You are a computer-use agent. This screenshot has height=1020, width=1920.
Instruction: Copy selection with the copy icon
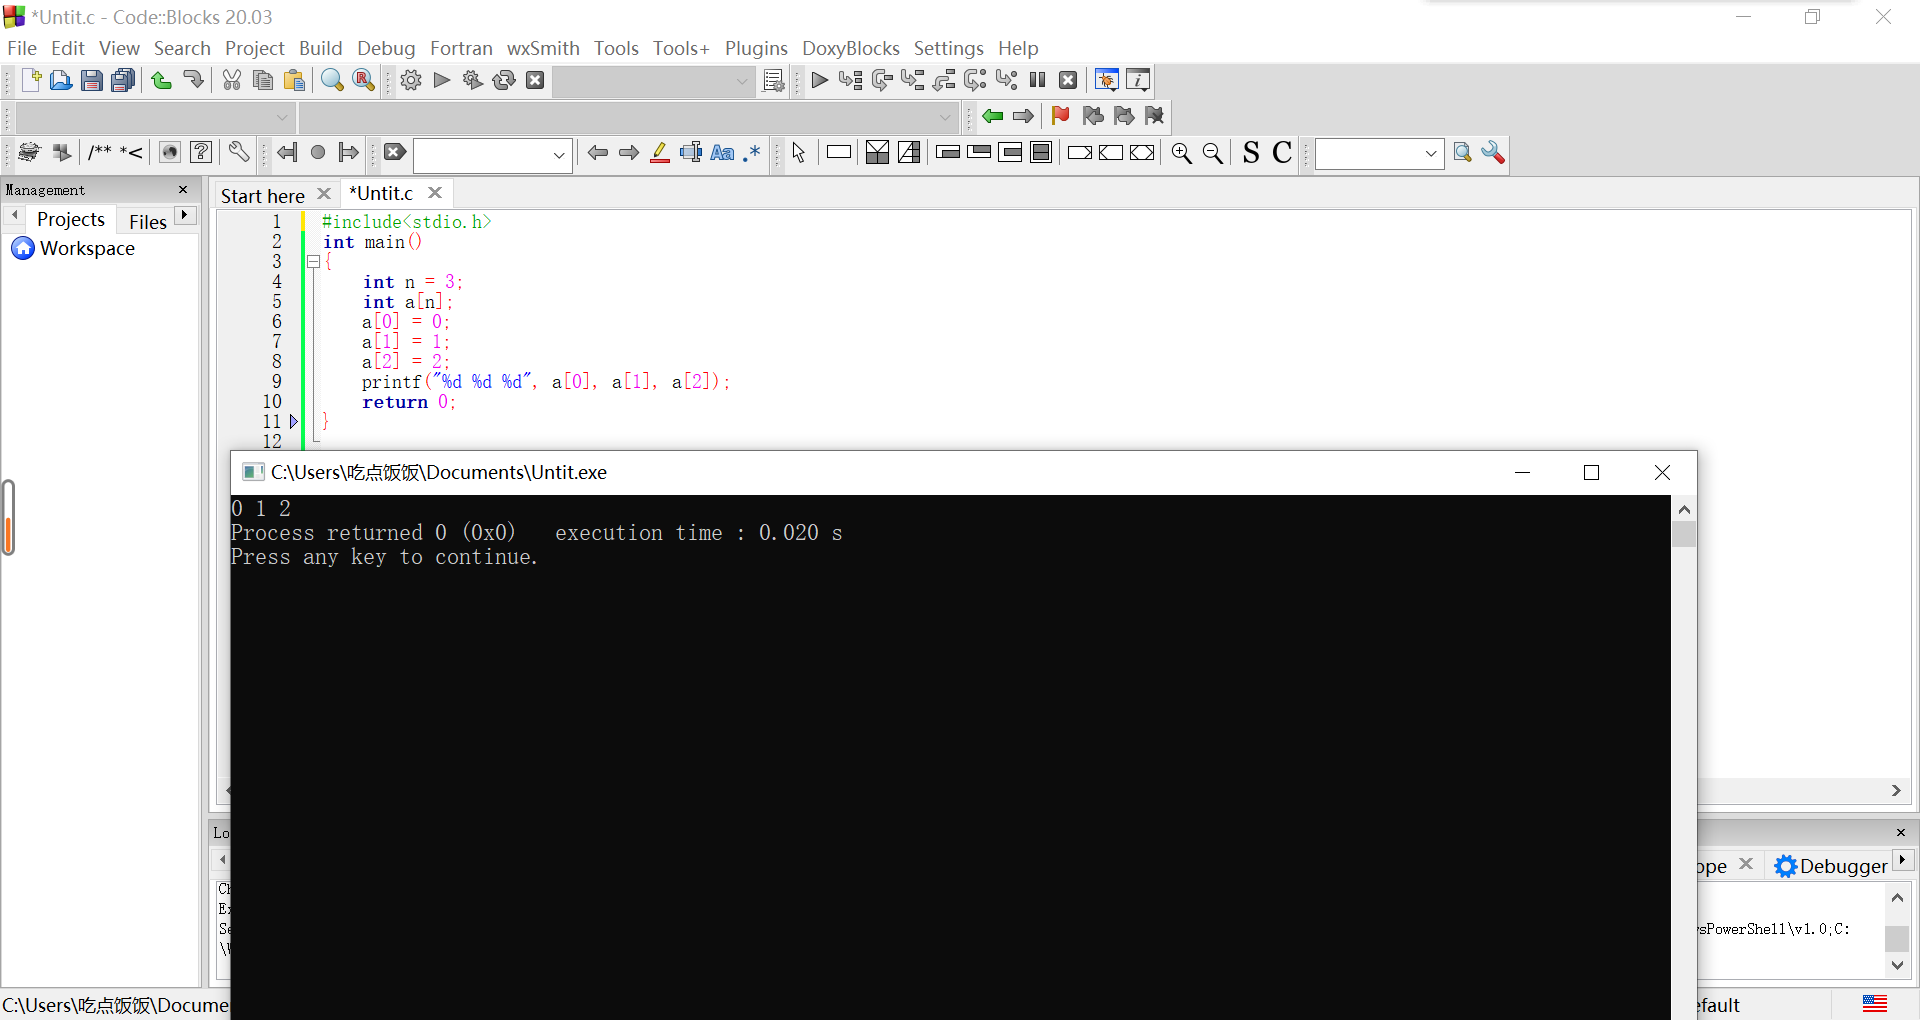(263, 80)
